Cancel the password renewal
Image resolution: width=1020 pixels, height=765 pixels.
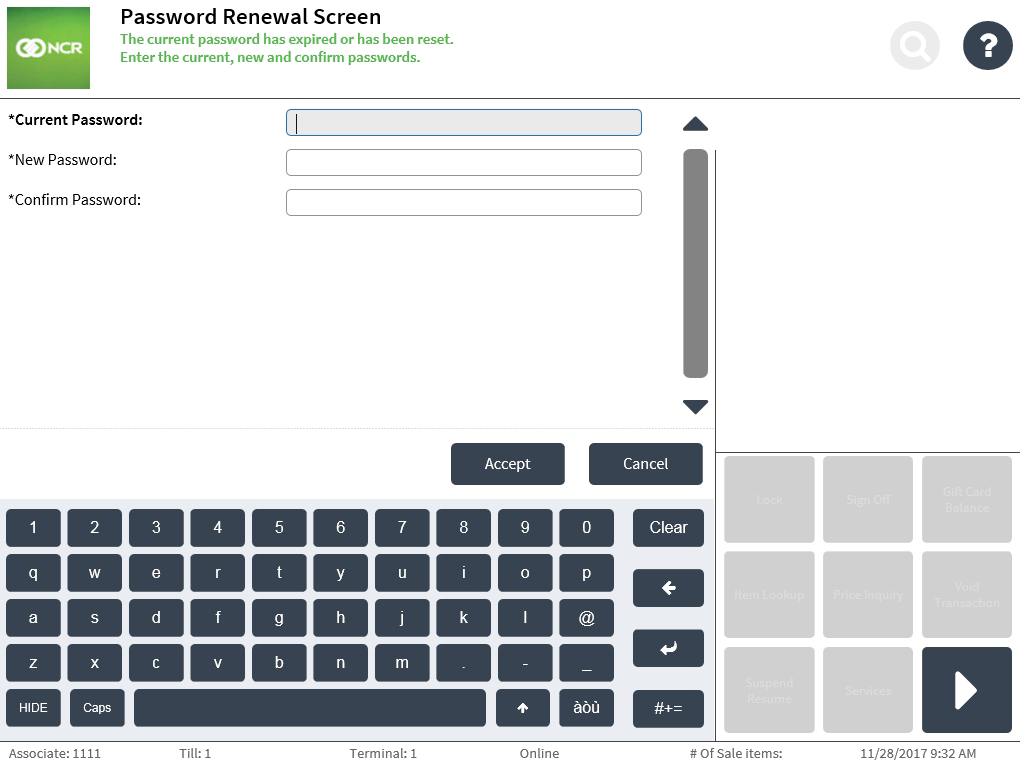click(x=645, y=464)
